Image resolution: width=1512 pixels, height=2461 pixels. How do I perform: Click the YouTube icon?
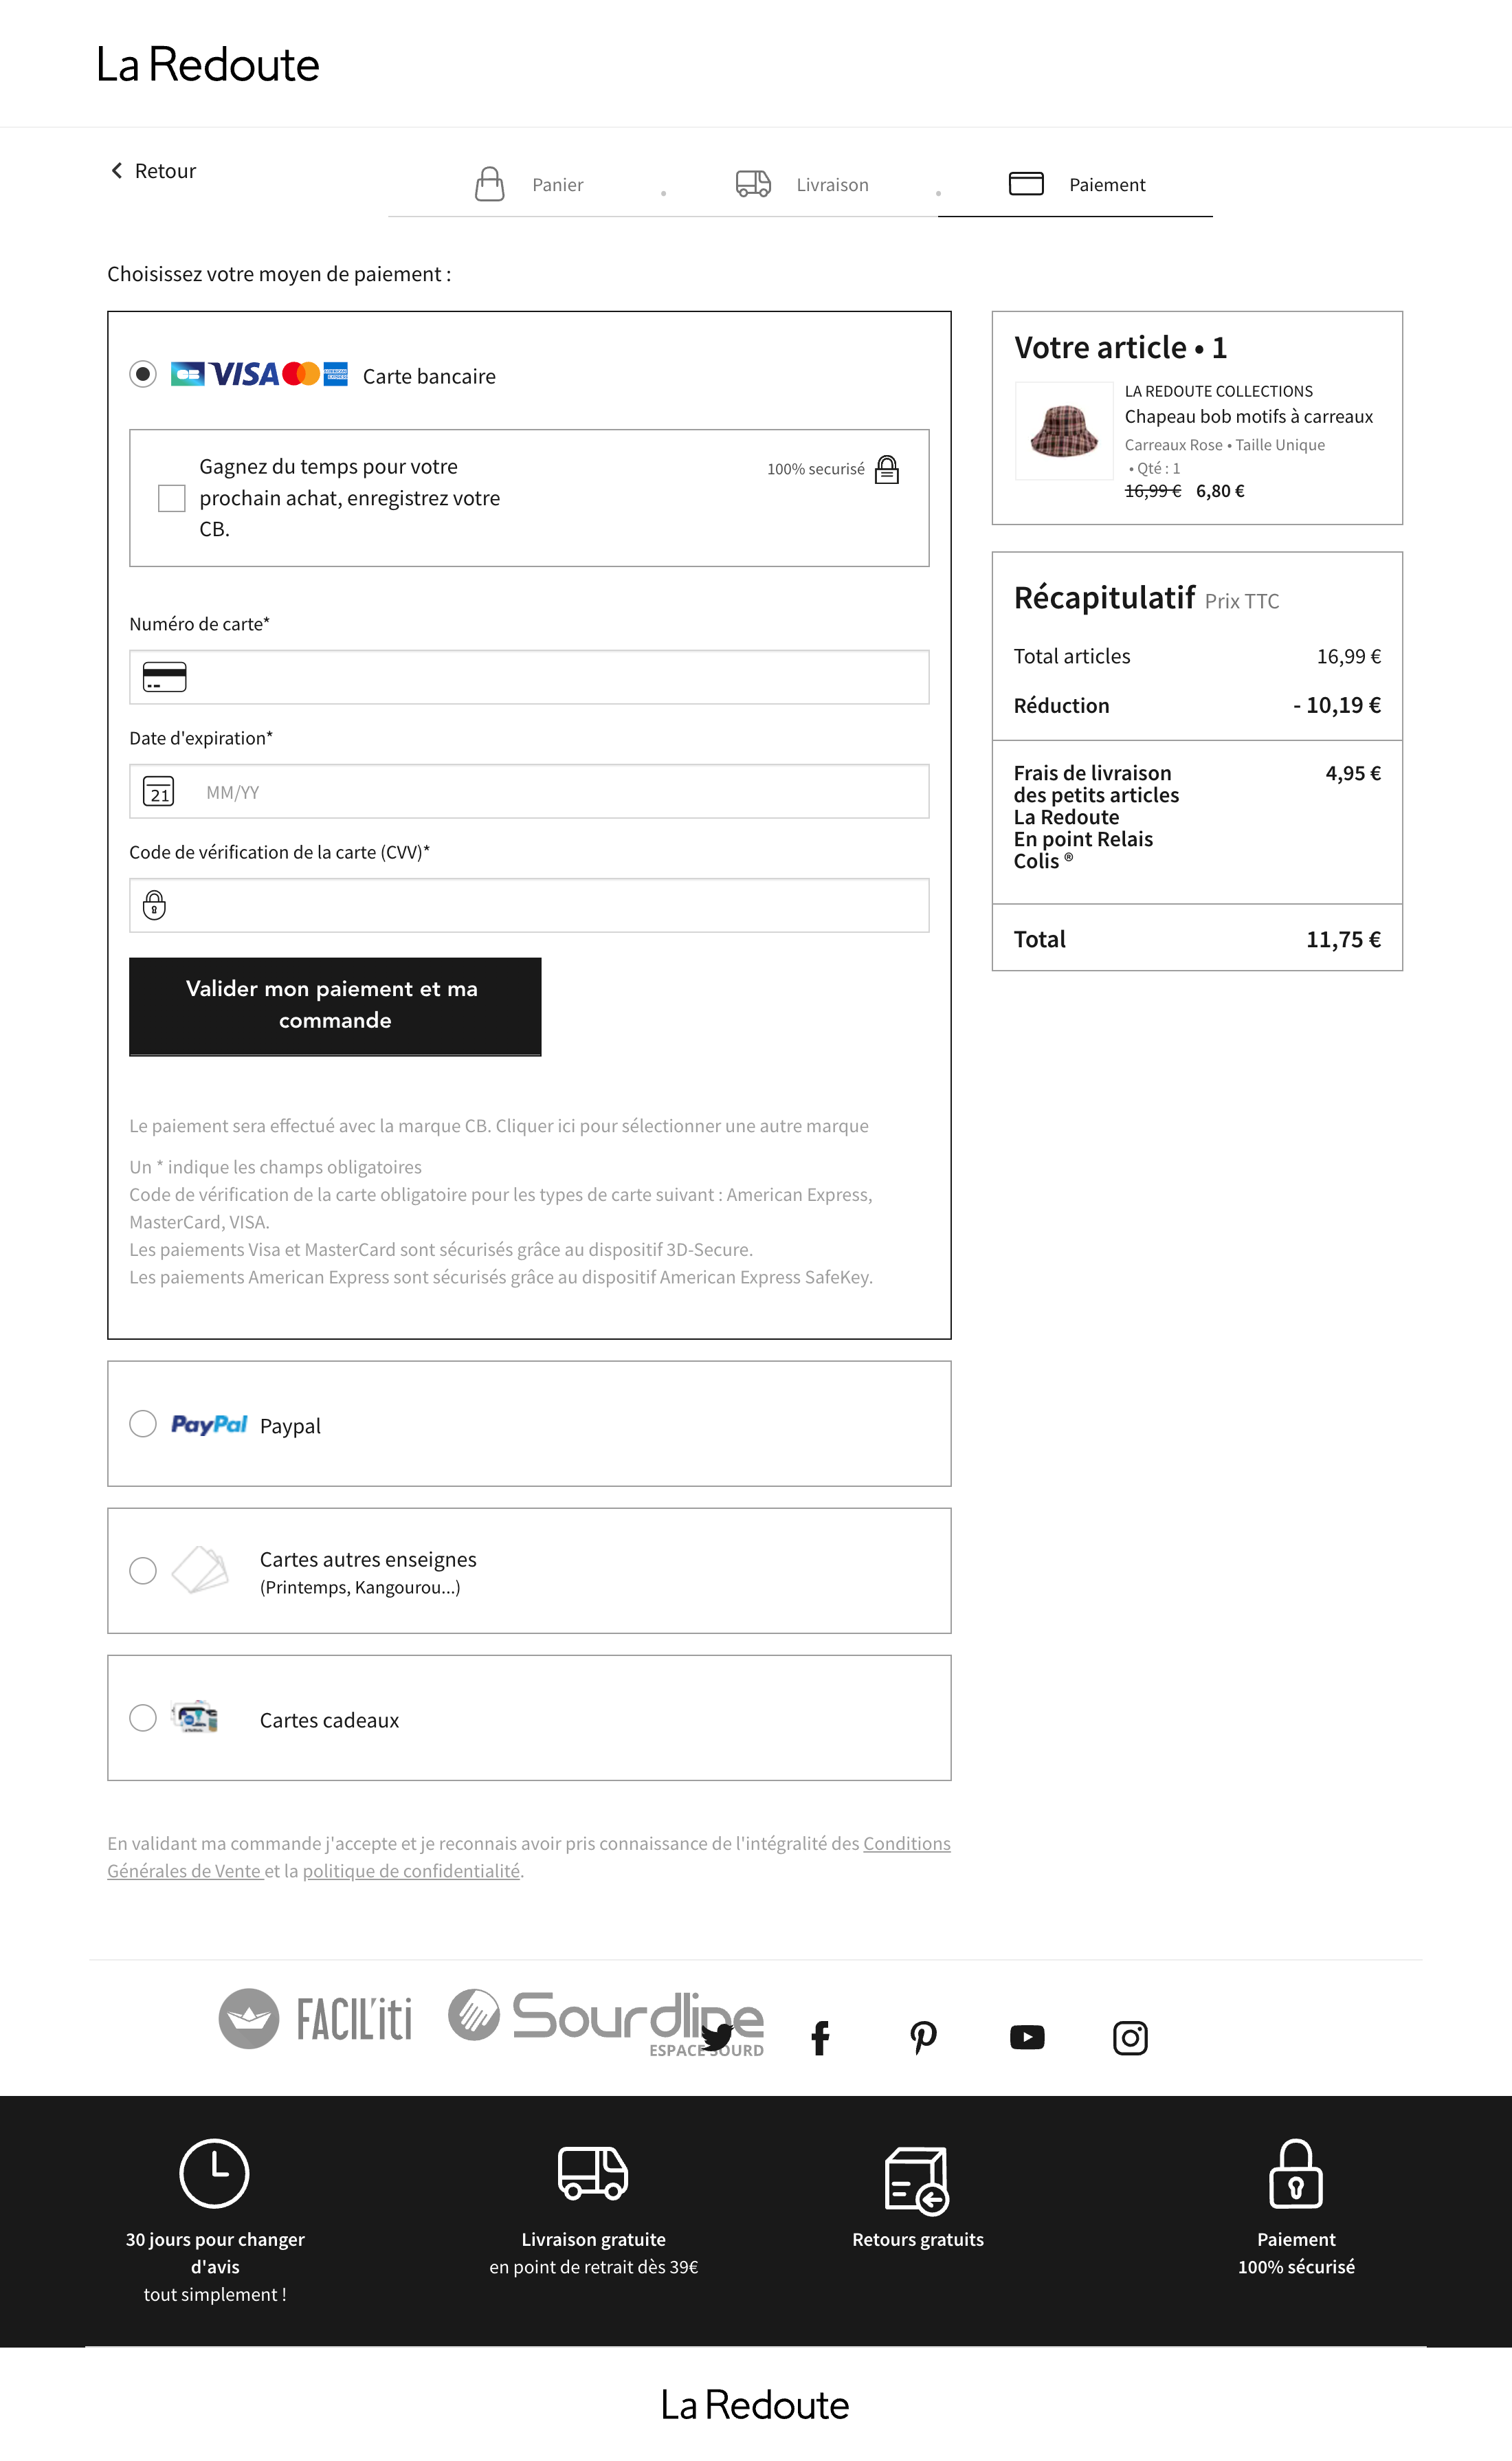[x=1027, y=2037]
